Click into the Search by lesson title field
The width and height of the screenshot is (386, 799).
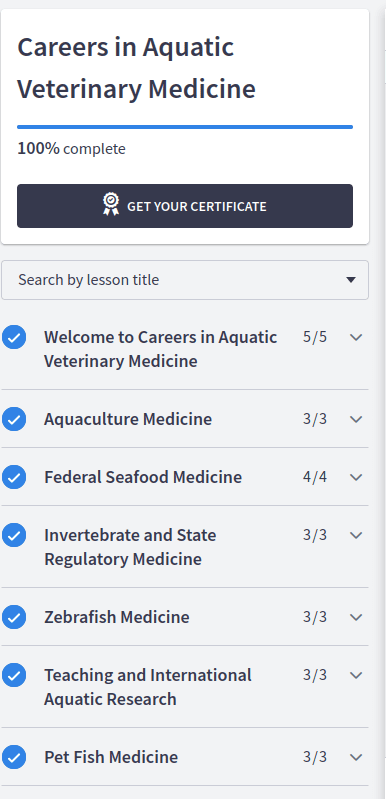[185, 280]
